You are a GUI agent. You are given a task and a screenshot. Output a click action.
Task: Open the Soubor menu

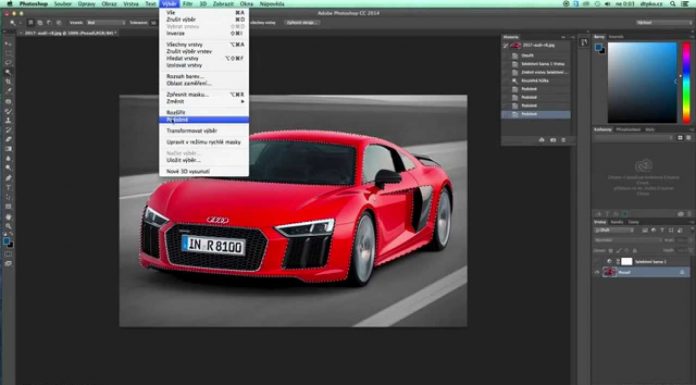coord(63,4)
